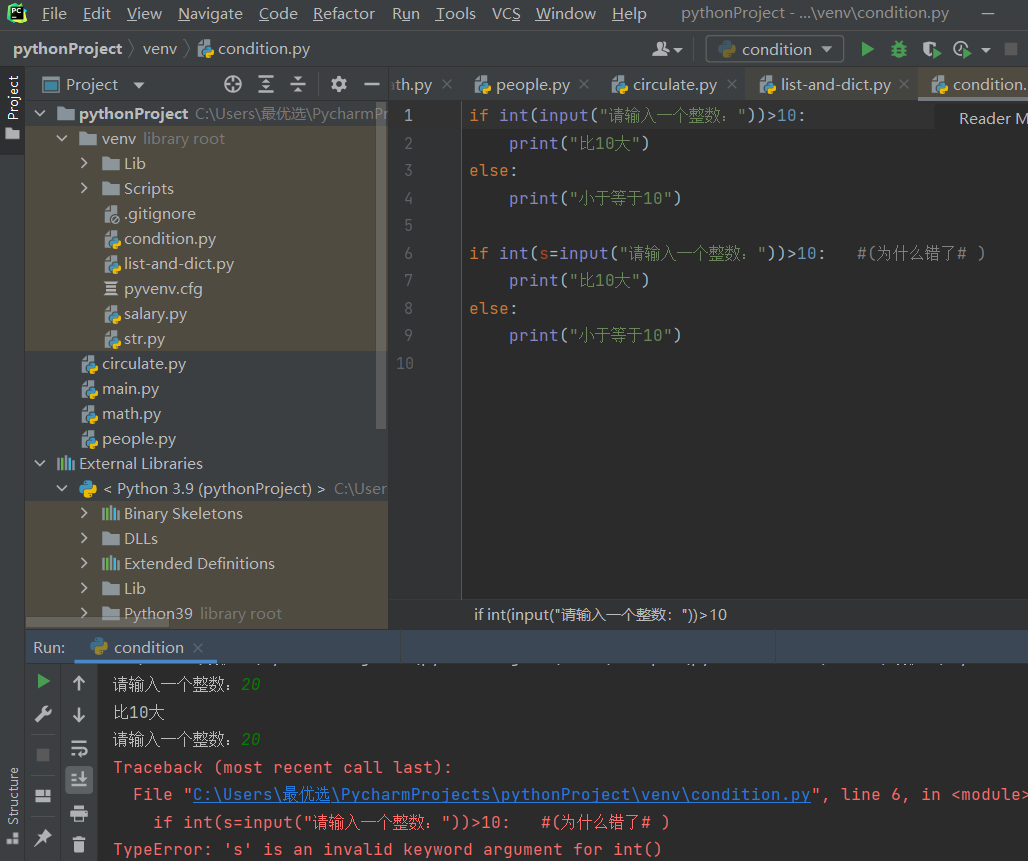Expand all items in Project panel
The height and width of the screenshot is (861, 1028).
pyautogui.click(x=266, y=84)
